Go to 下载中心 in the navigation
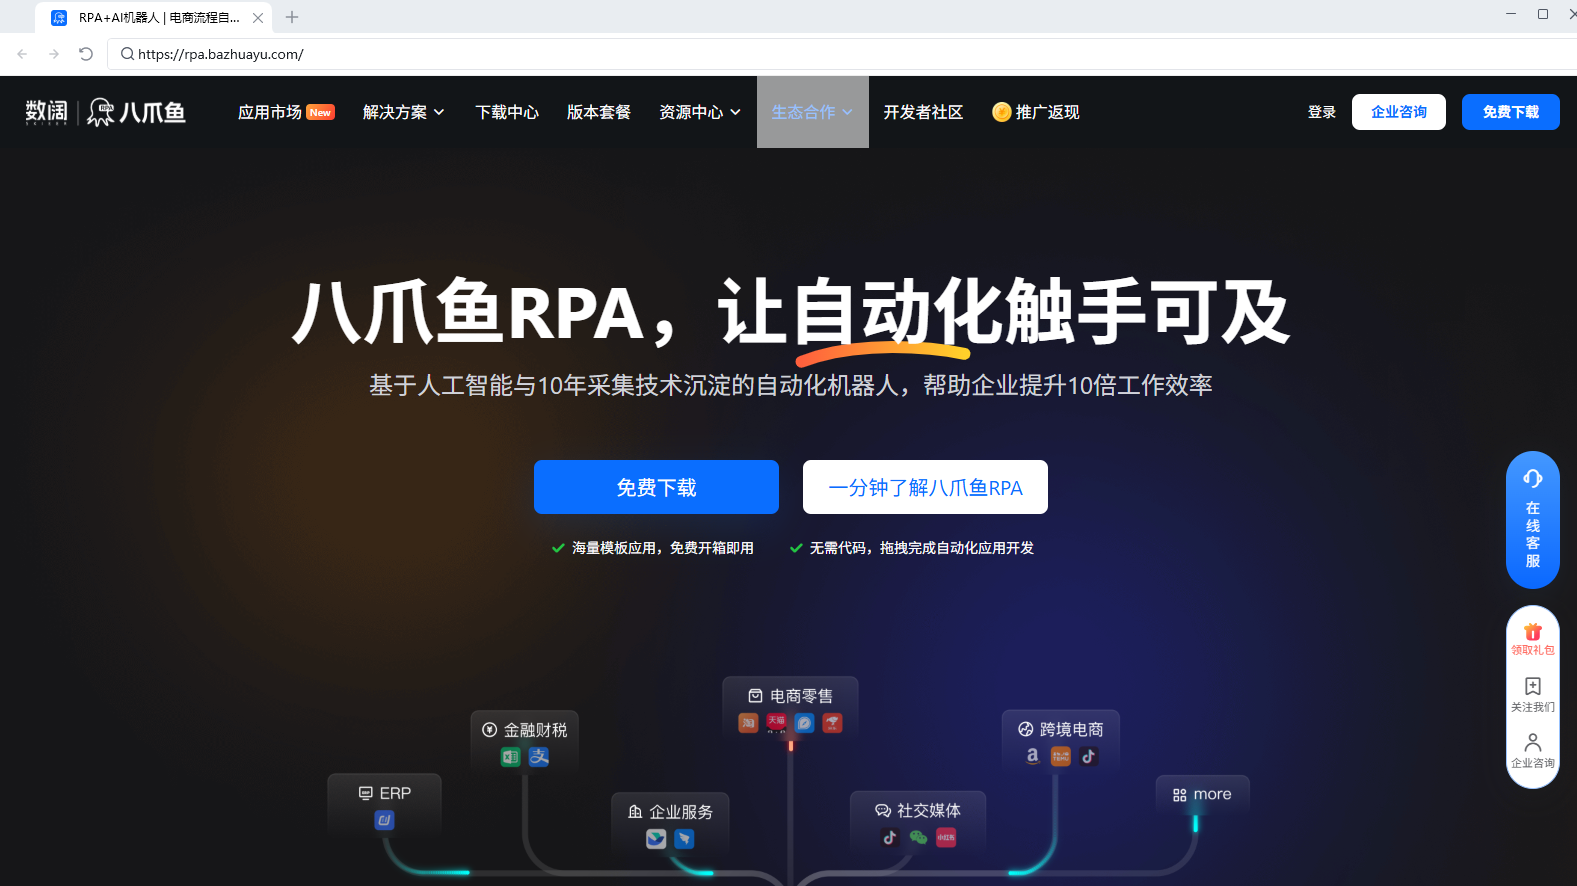 pyautogui.click(x=507, y=112)
